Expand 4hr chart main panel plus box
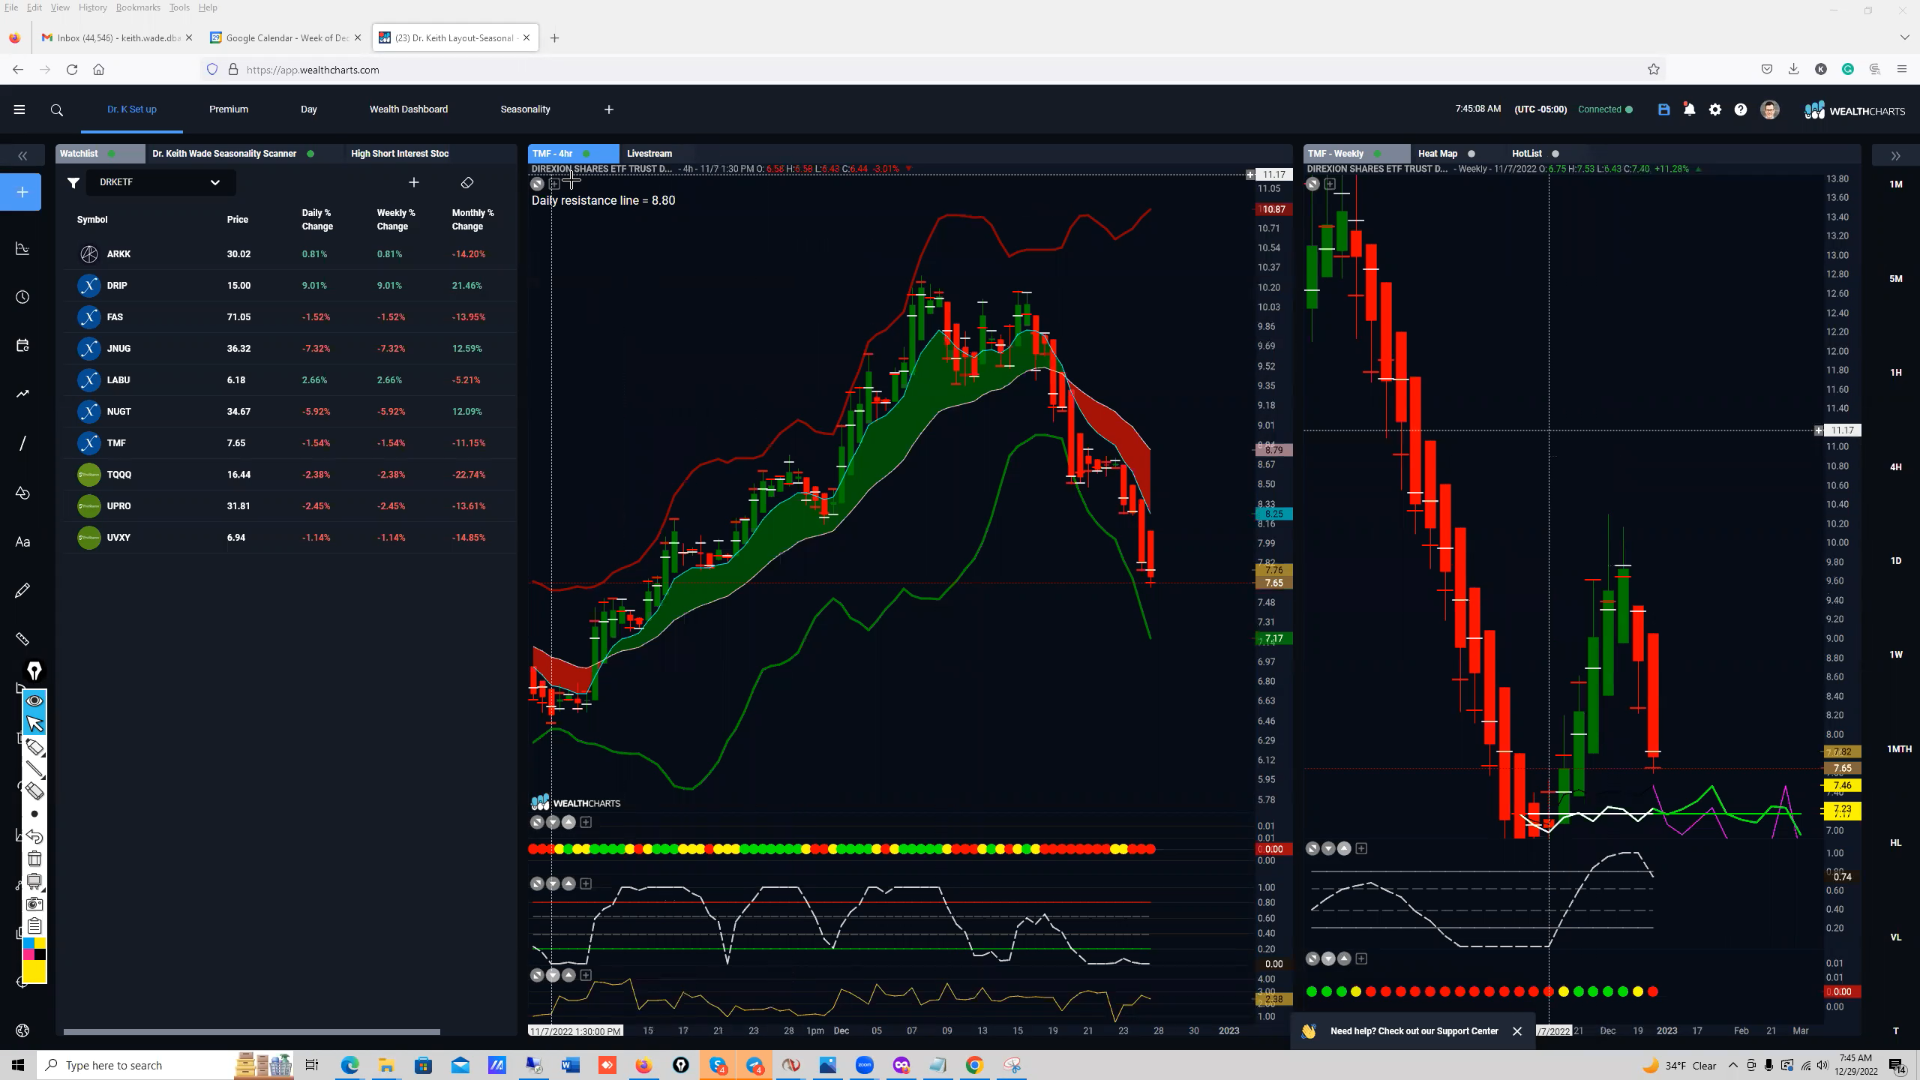 554,184
